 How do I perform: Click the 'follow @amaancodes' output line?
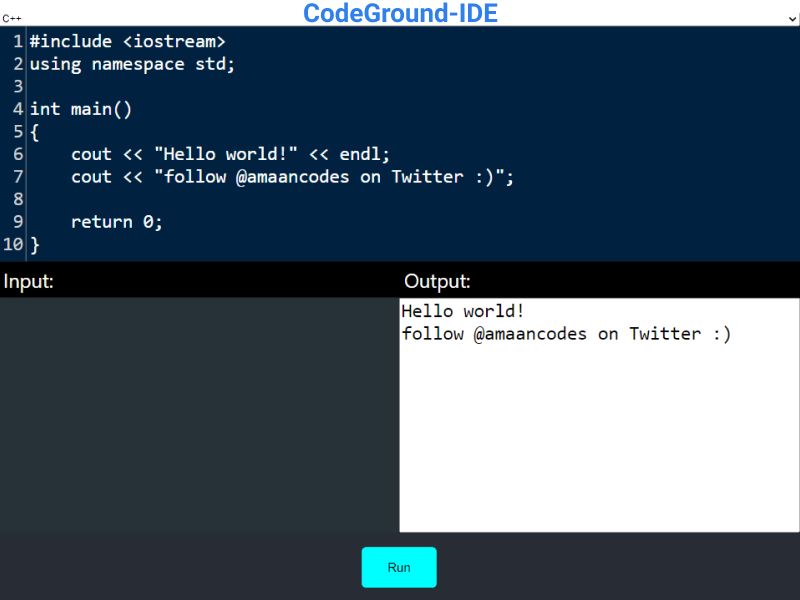coord(566,334)
